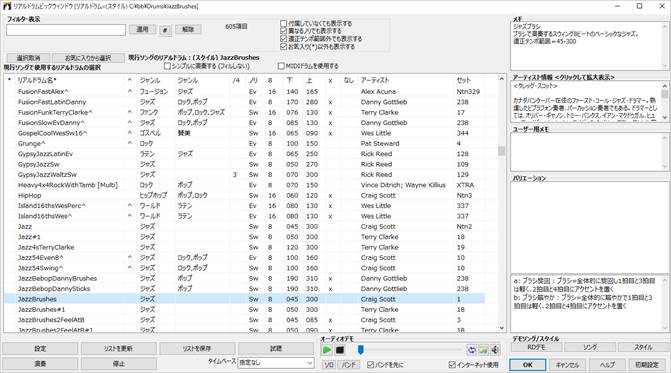Sort by the set column header
This screenshot has width=671, height=373.
tap(463, 80)
